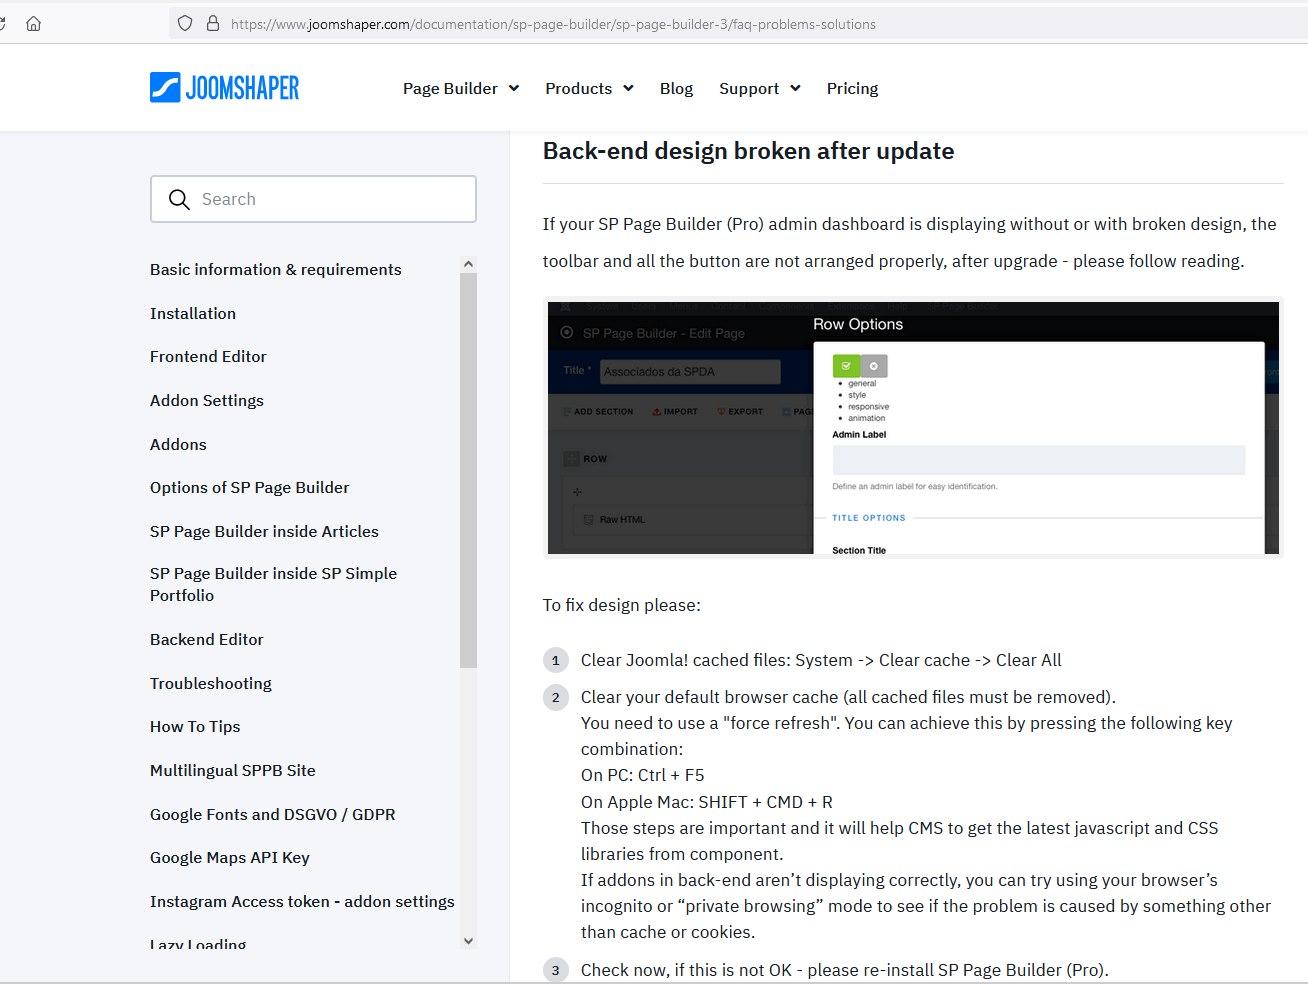This screenshot has width=1308, height=984.
Task: Click the browser home icon
Action: (x=33, y=24)
